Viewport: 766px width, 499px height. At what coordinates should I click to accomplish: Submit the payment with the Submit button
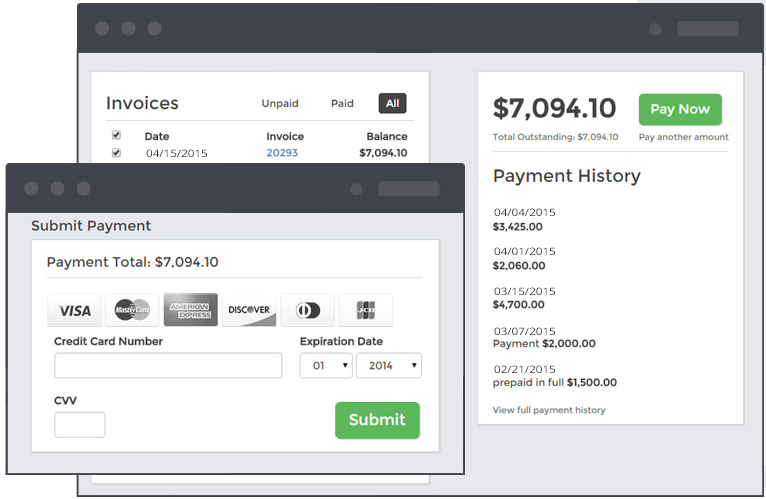click(377, 420)
